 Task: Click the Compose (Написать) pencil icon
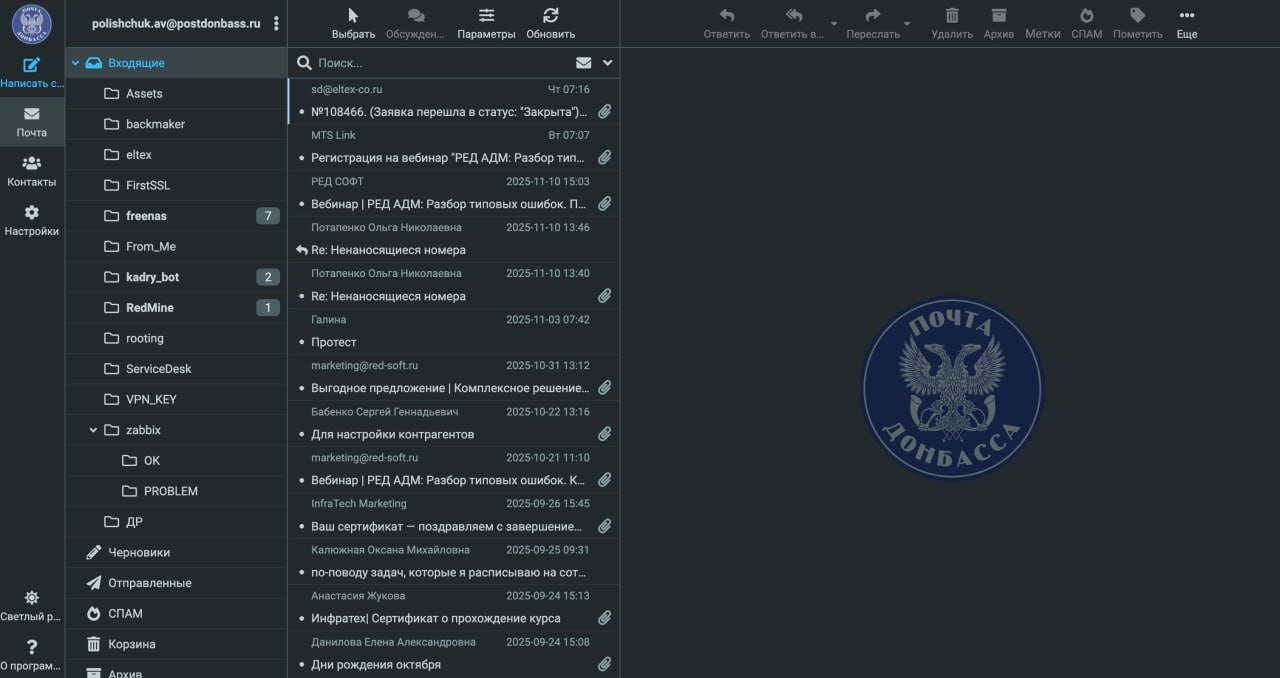[x=31, y=65]
